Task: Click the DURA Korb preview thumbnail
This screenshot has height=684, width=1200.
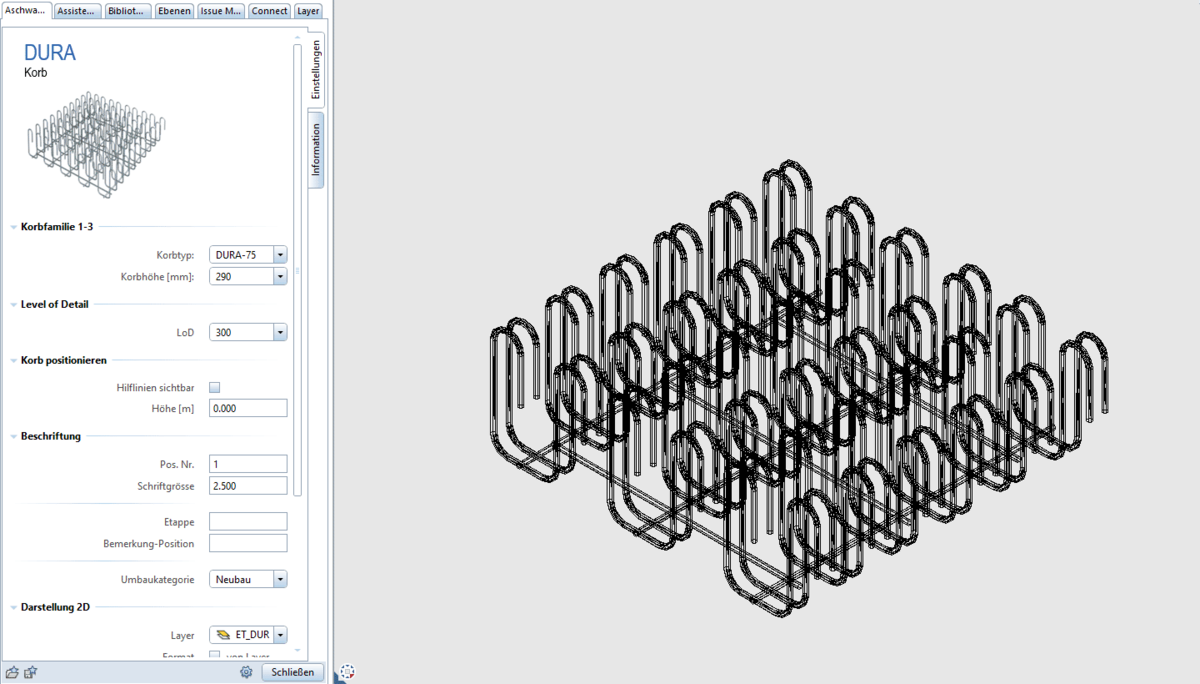Action: pos(96,143)
